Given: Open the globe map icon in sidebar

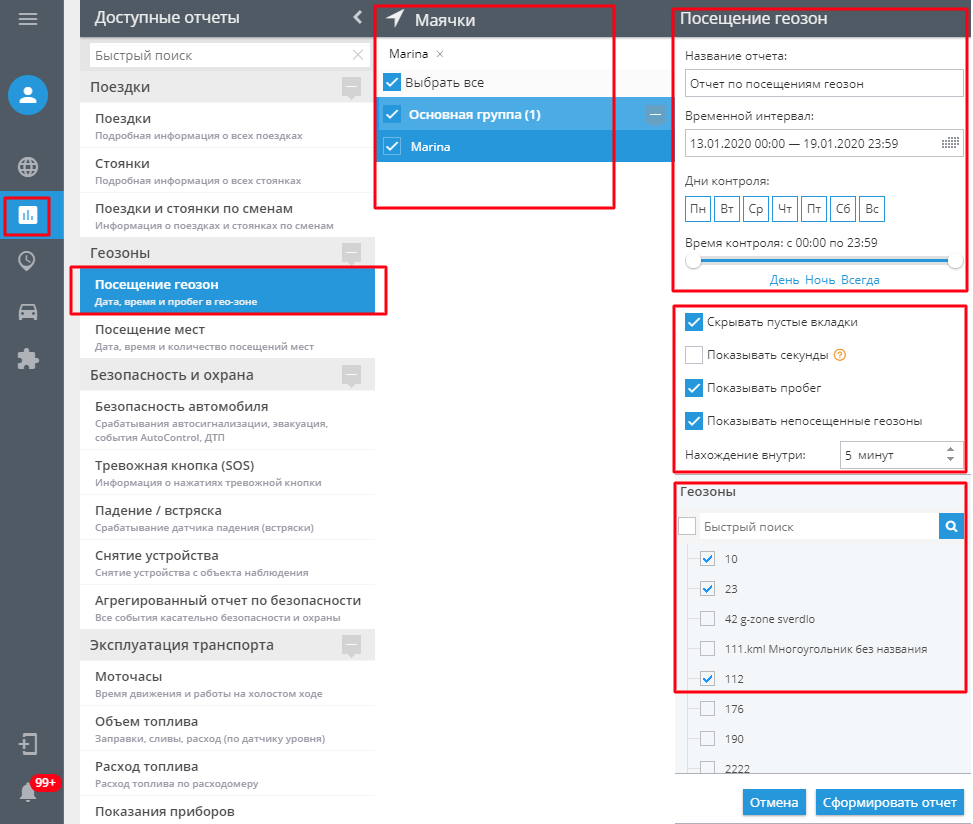Looking at the screenshot, I should (x=28, y=167).
